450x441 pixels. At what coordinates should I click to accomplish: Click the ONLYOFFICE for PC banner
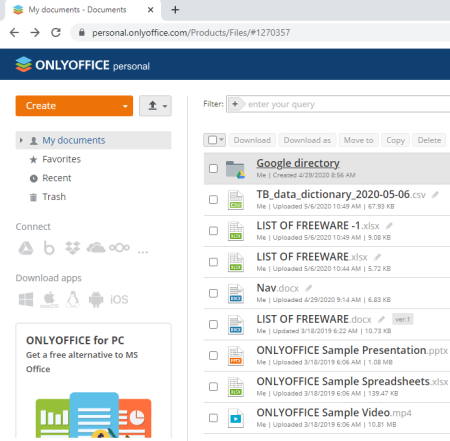94,380
